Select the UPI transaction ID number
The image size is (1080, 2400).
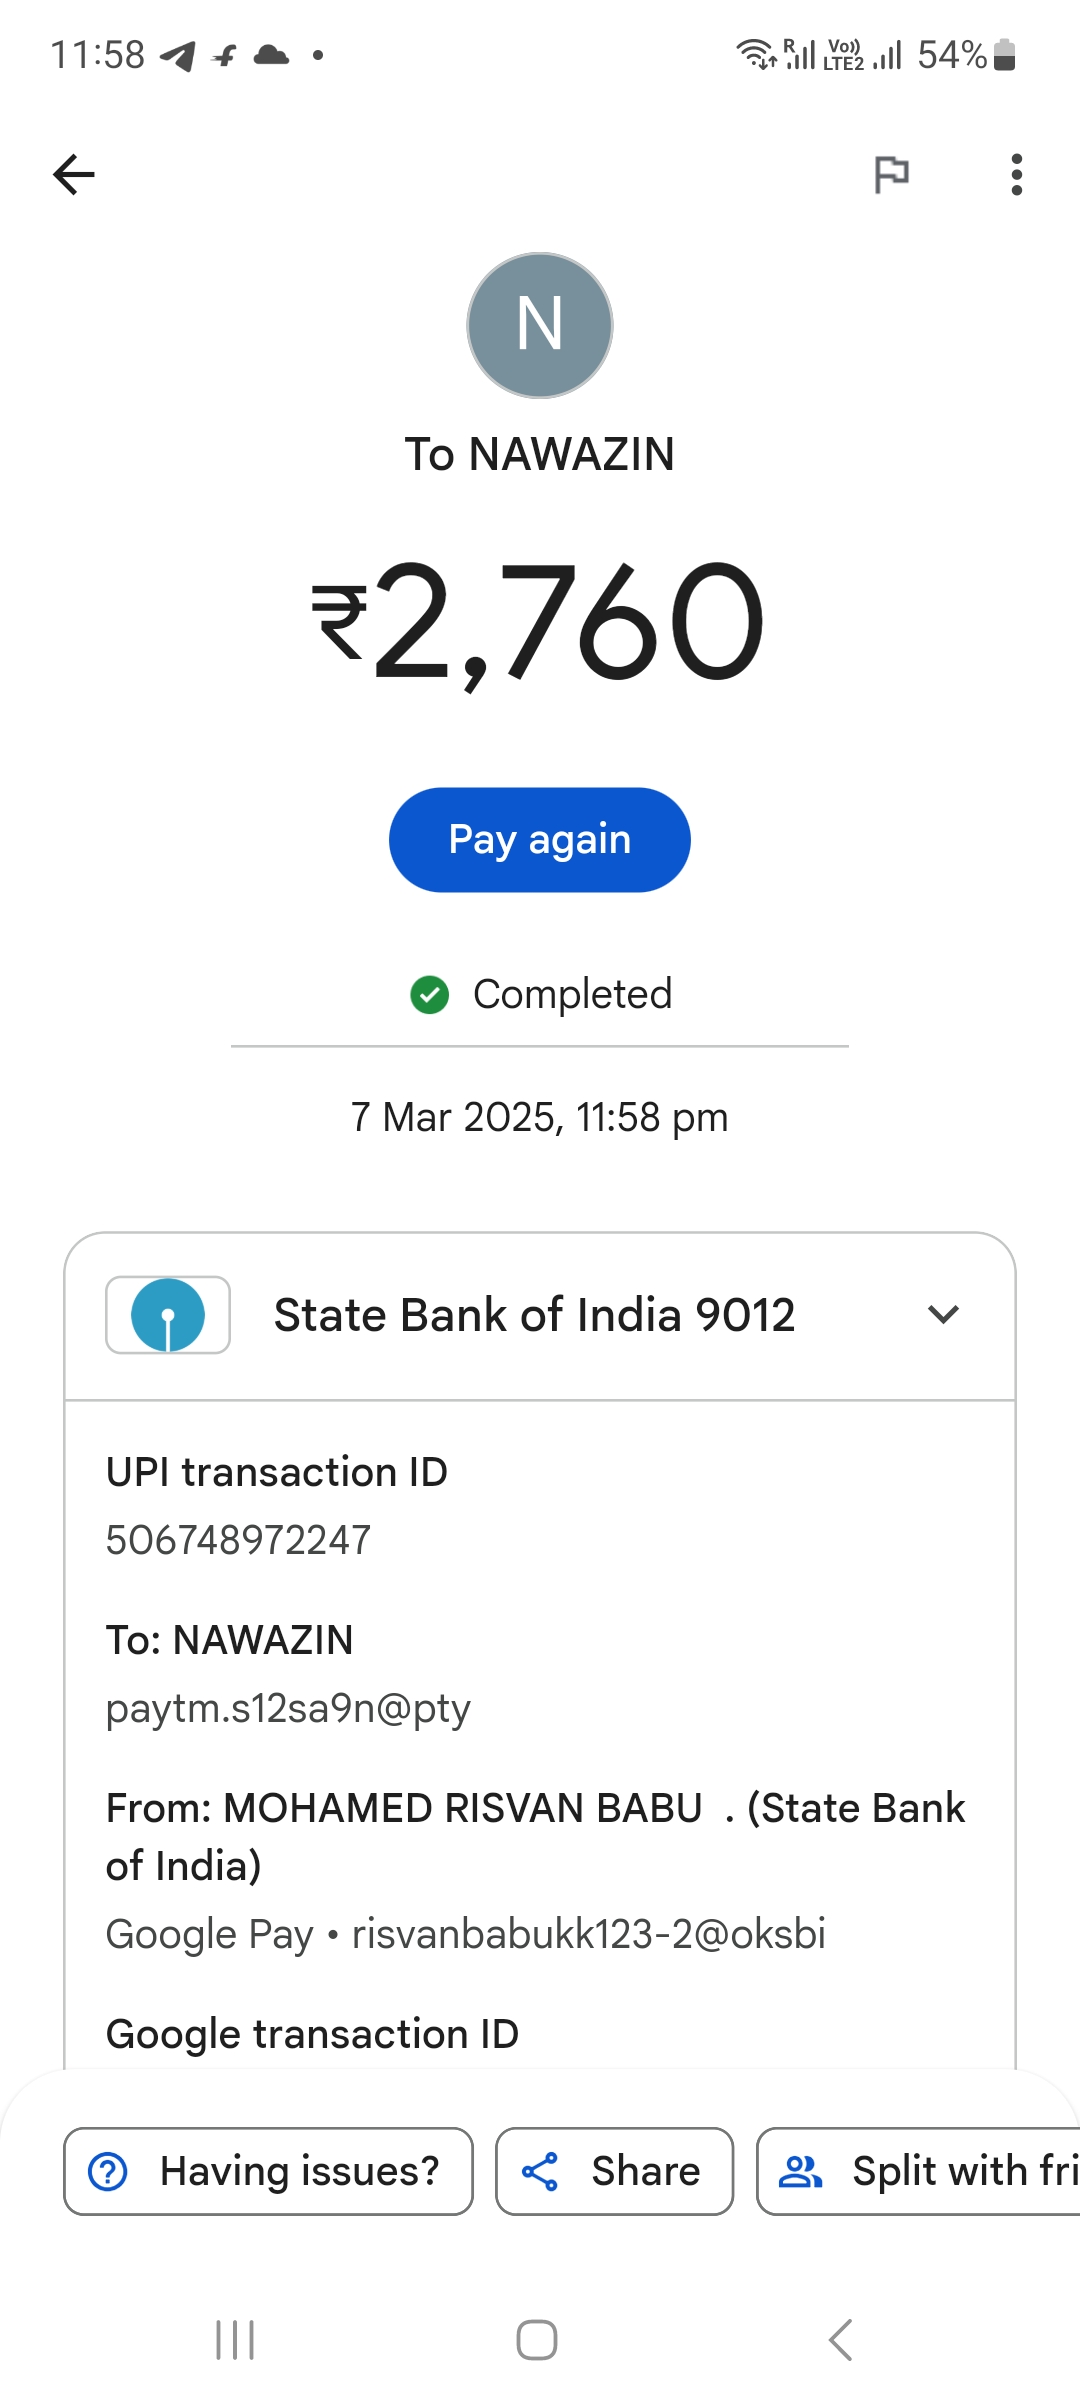[238, 1540]
